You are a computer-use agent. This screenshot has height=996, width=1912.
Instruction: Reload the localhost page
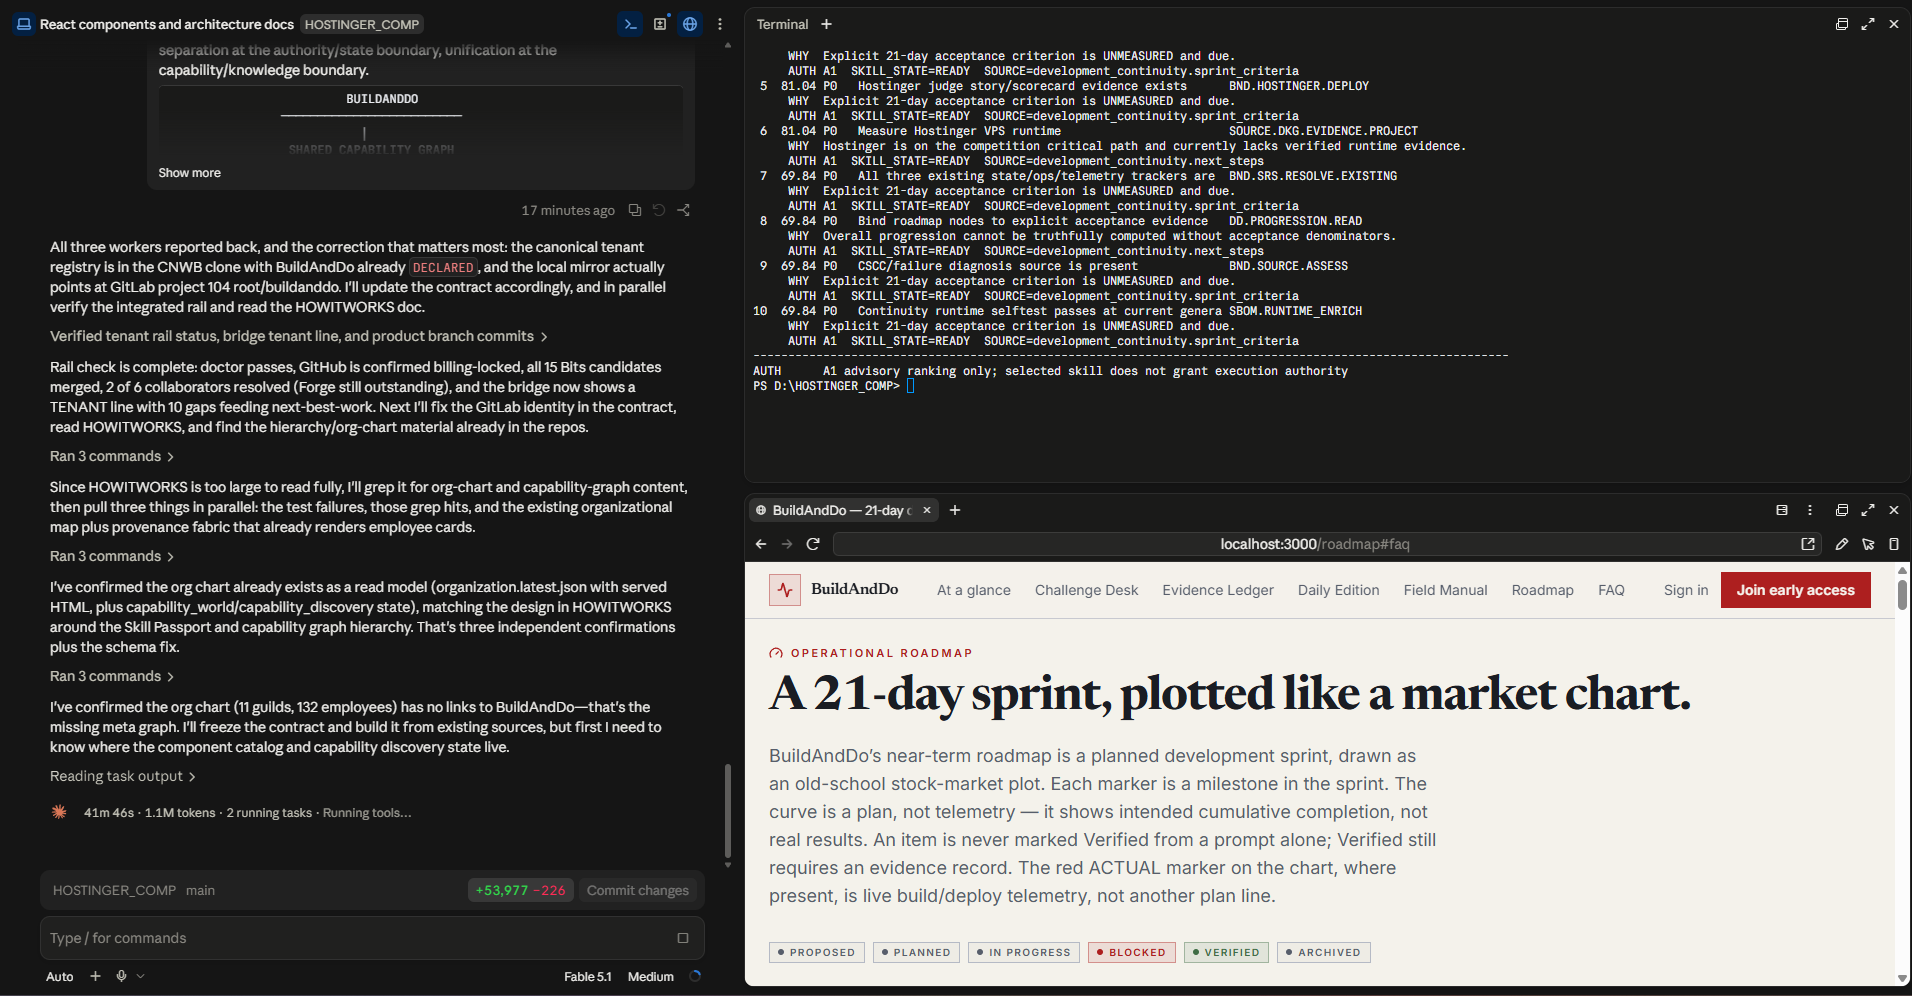pyautogui.click(x=813, y=544)
